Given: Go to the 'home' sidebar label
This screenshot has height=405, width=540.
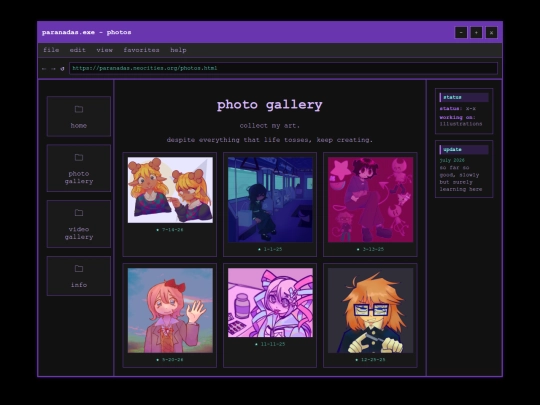Looking at the screenshot, I should pos(79,126).
